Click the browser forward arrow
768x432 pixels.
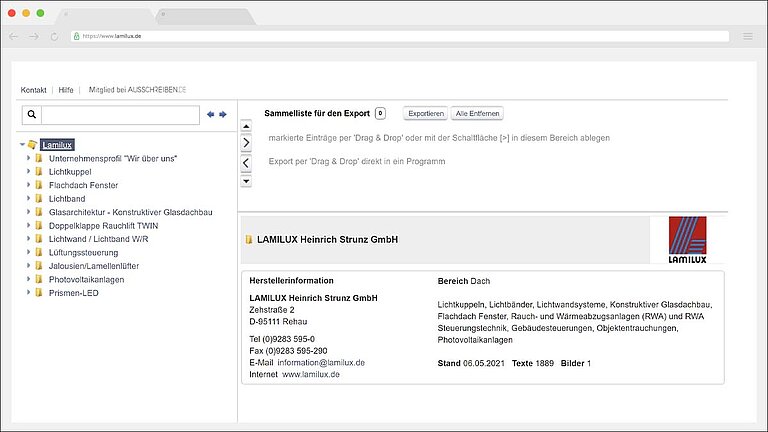[34, 37]
